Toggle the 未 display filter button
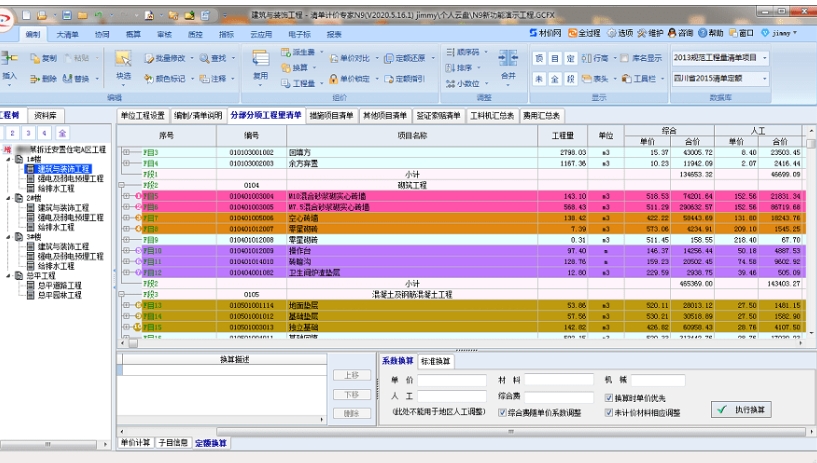817x463 pixels. click(539, 79)
